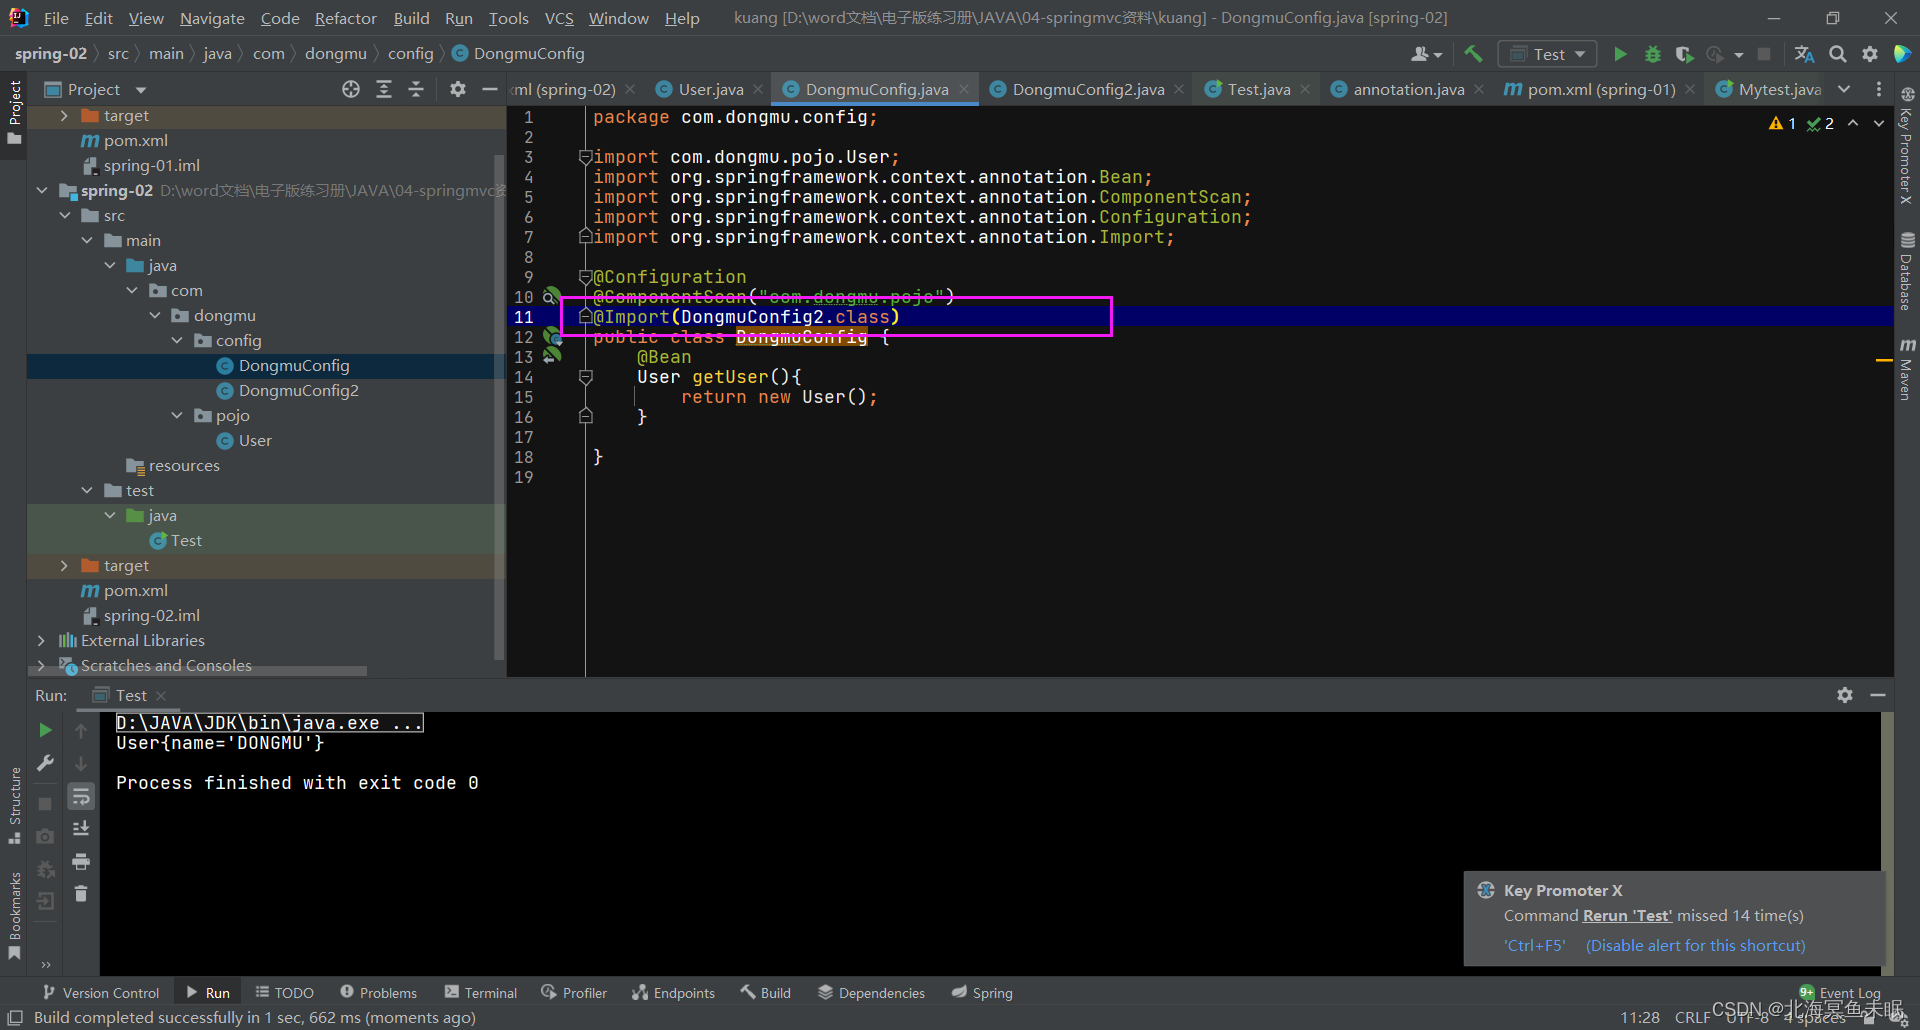Open the Spring tool window
This screenshot has height=1030, width=1920.
[x=982, y=992]
